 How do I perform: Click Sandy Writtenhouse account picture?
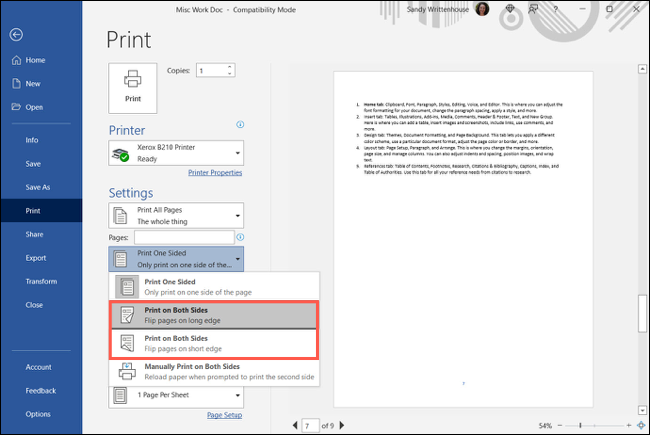[482, 9]
